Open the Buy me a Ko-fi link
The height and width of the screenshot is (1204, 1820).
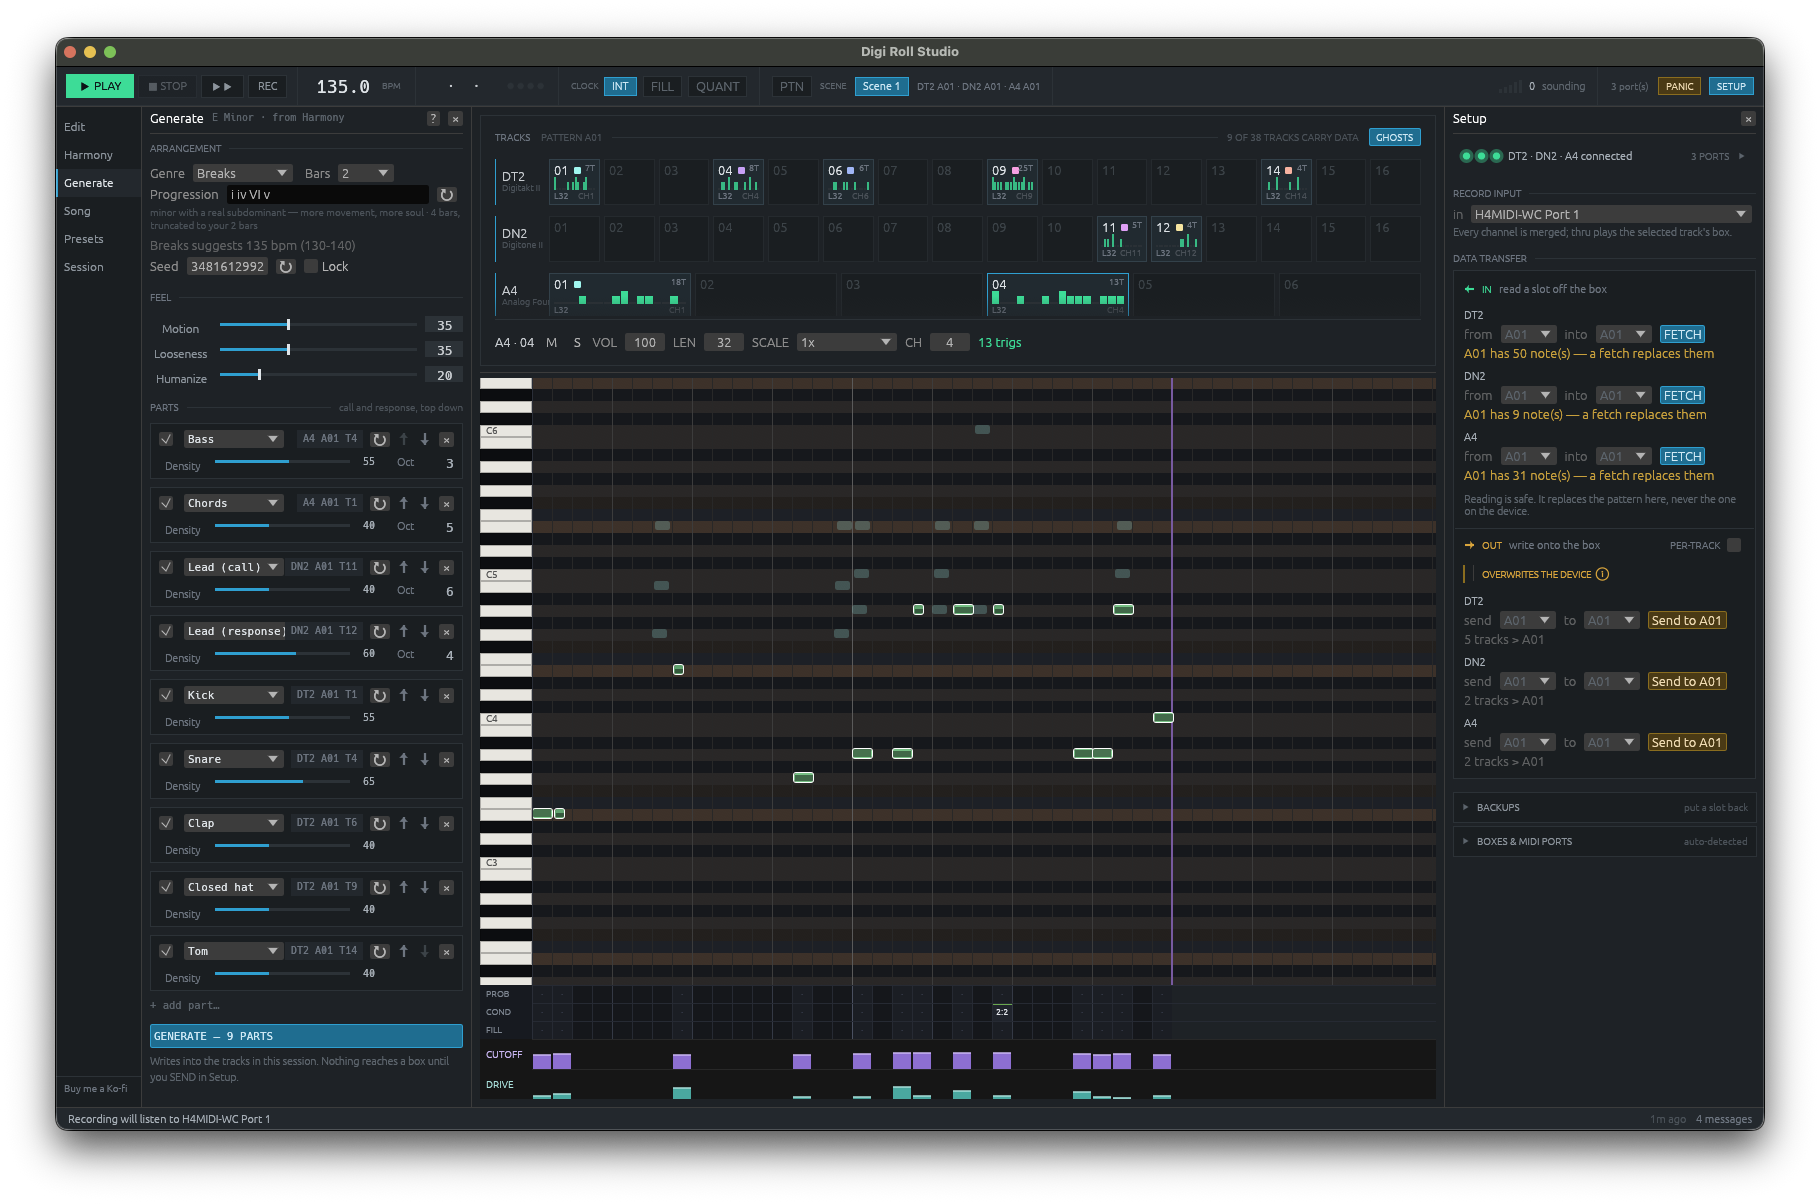tap(96, 1089)
